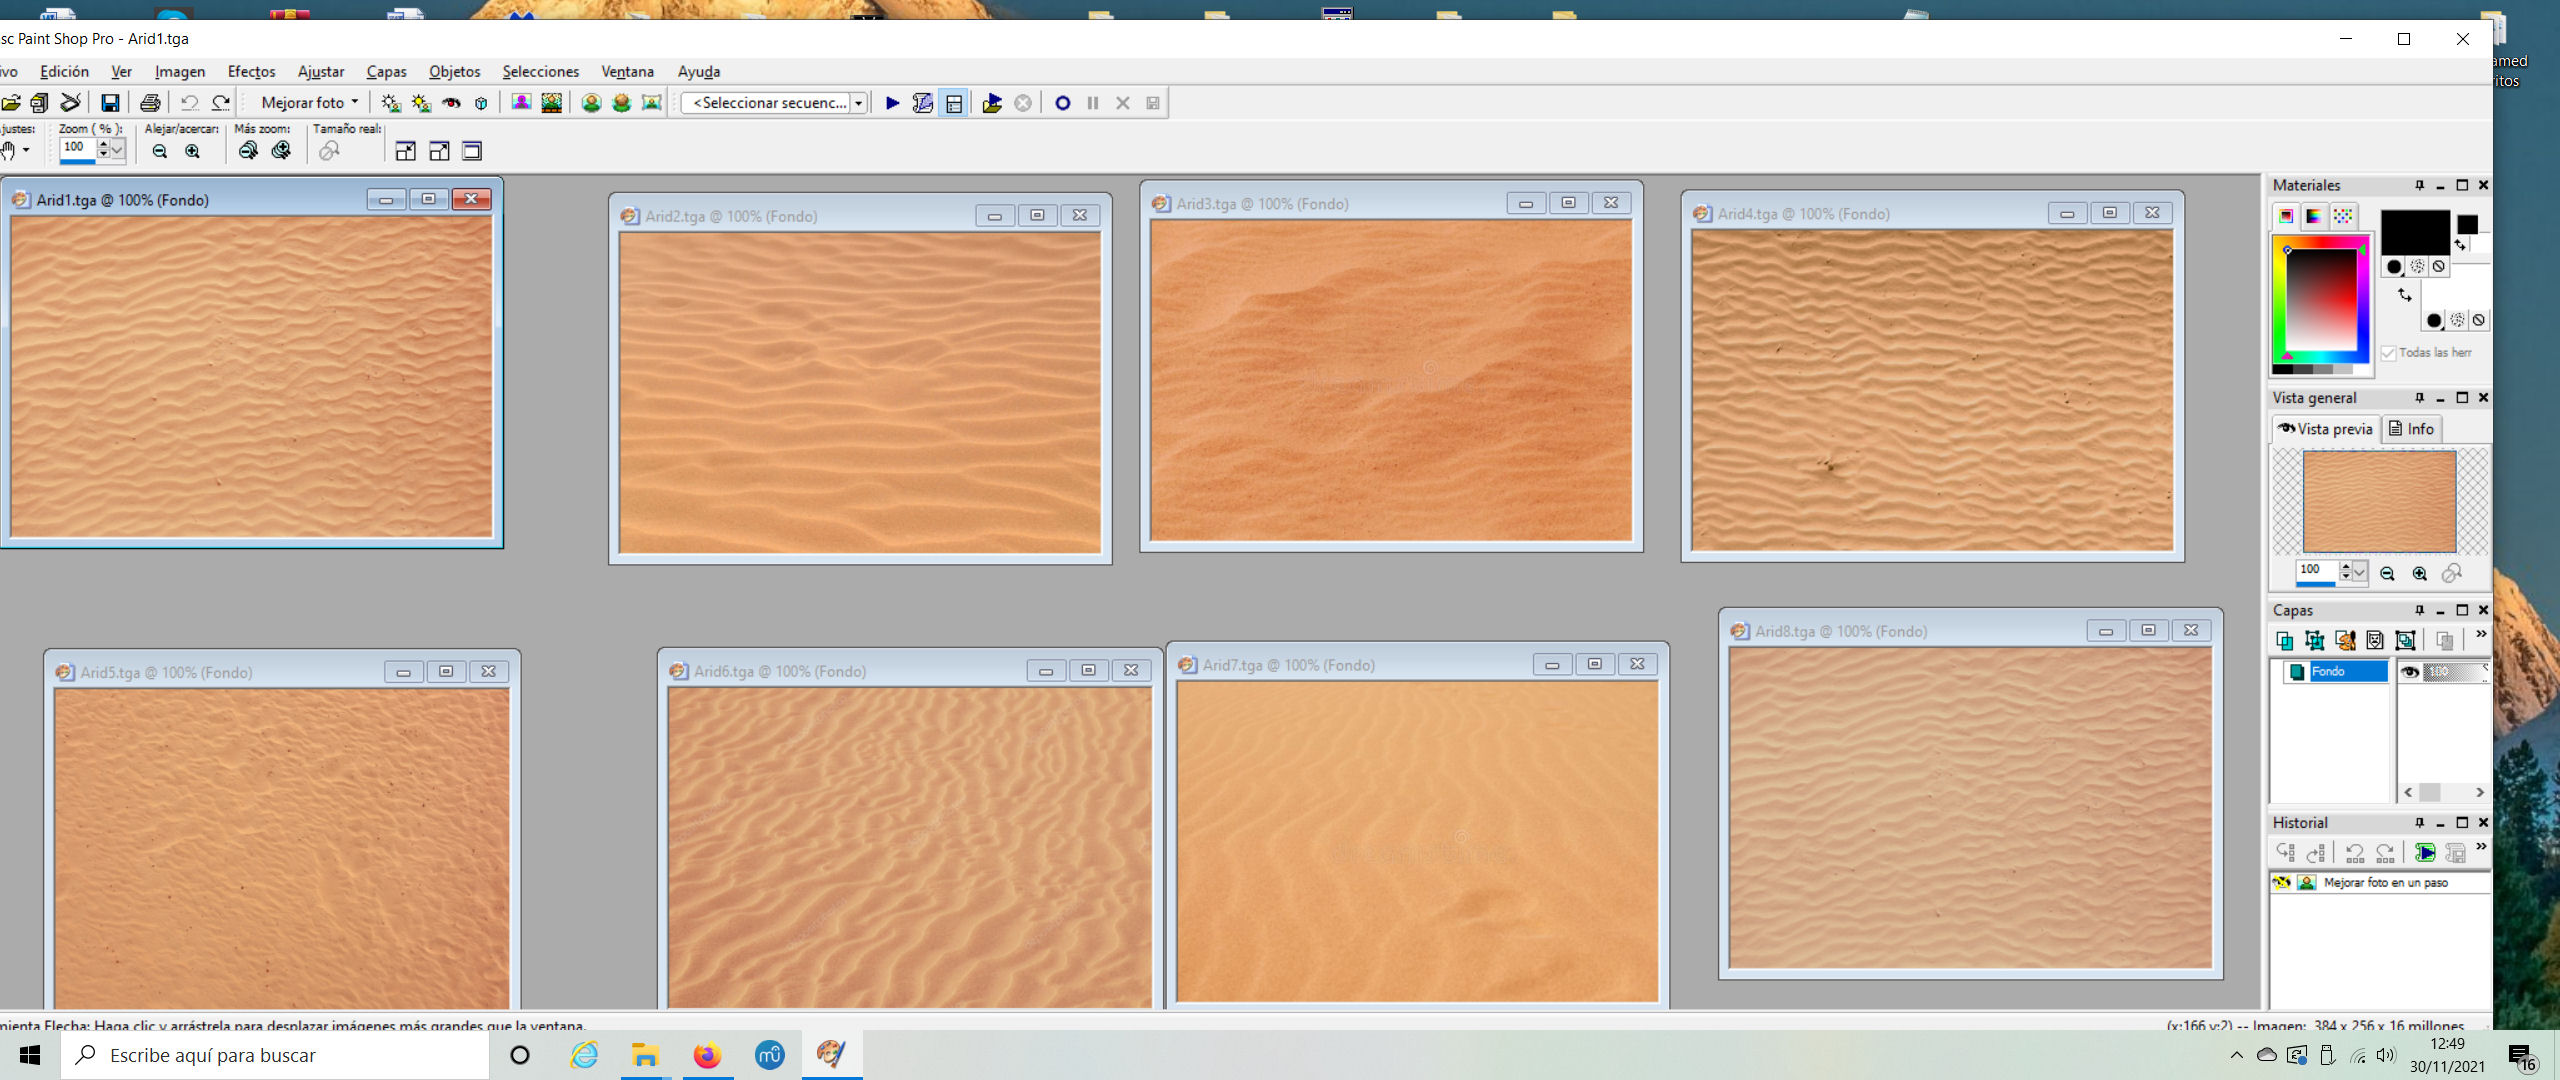Click the Run script play icon

pyautogui.click(x=893, y=103)
